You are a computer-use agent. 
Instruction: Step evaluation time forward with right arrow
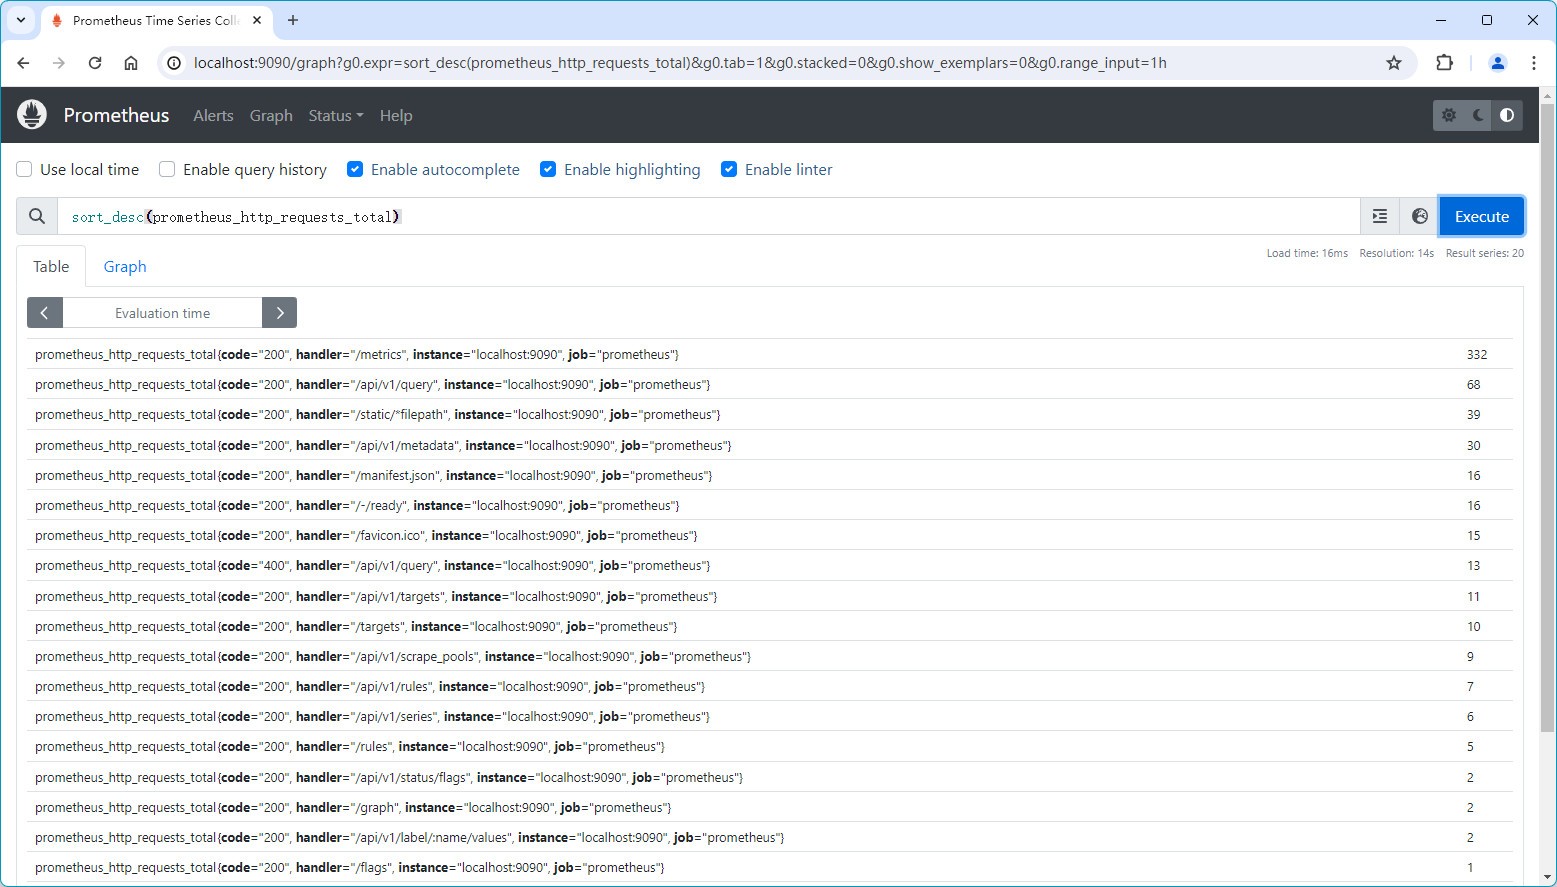pos(280,313)
